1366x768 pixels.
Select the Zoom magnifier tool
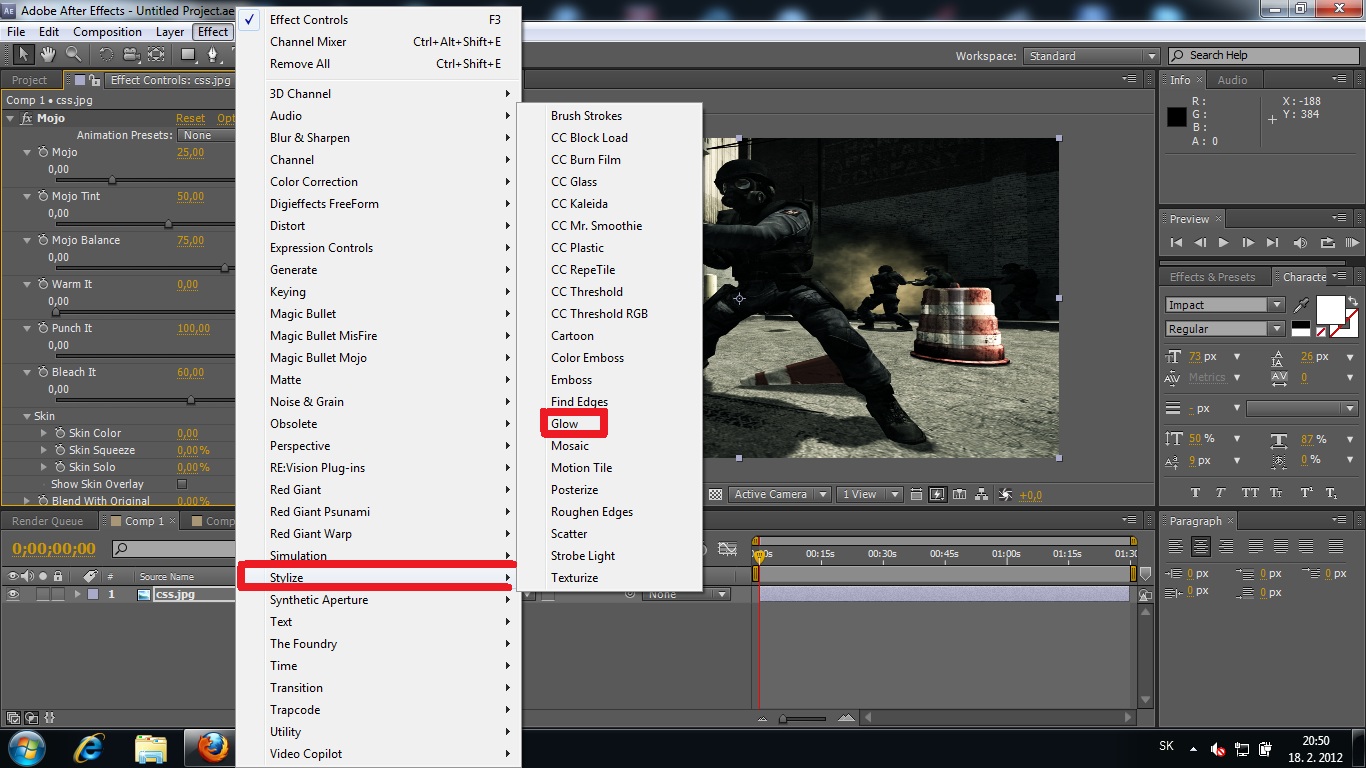[73, 54]
